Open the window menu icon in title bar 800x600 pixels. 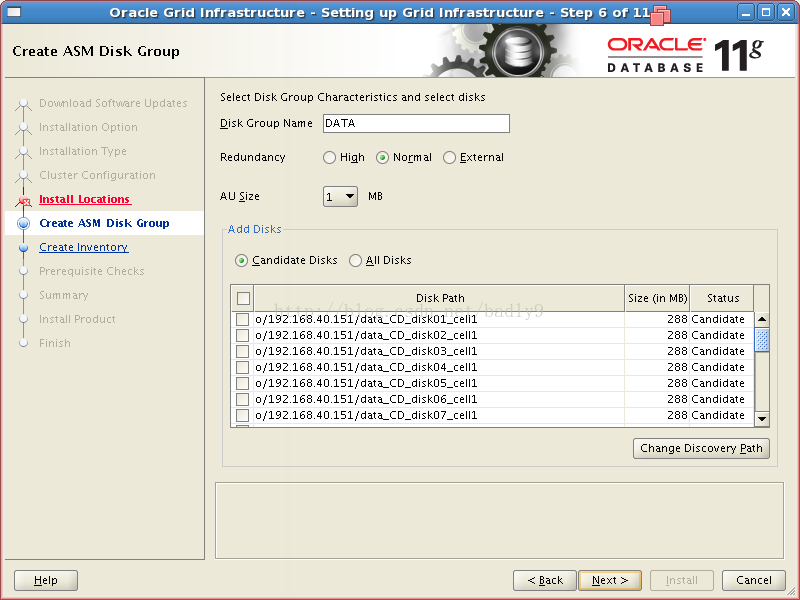14,11
